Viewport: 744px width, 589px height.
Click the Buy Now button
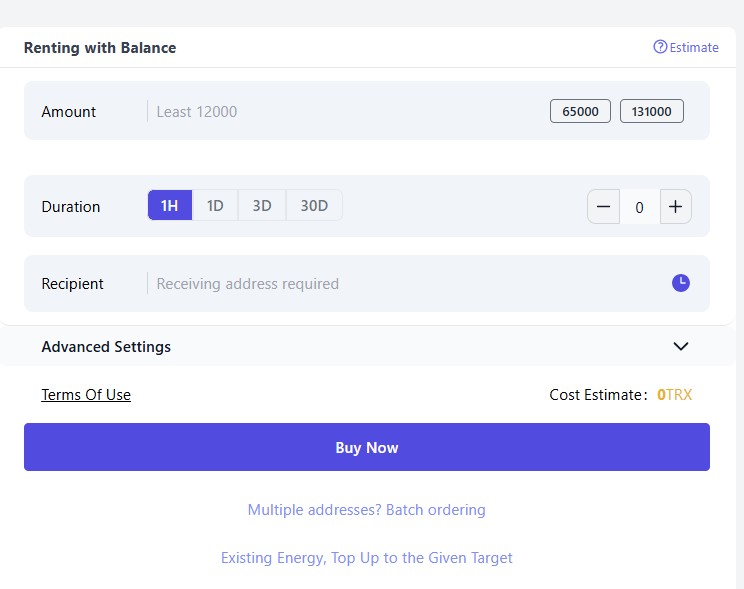pos(367,447)
